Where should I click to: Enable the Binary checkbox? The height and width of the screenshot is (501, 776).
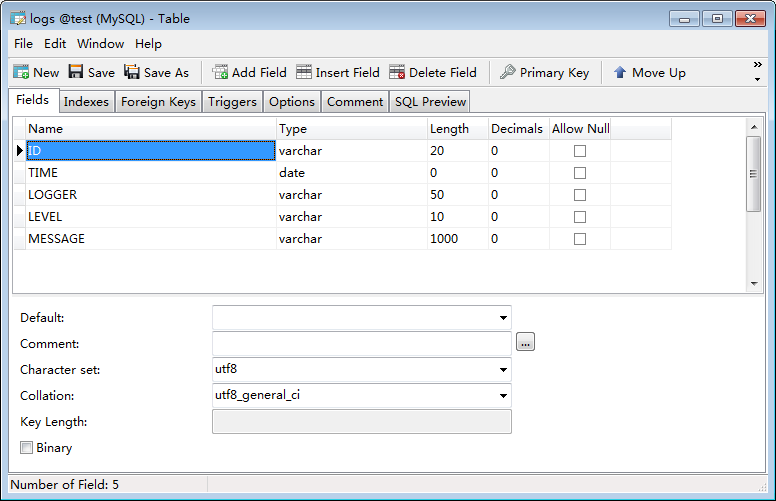click(26, 448)
